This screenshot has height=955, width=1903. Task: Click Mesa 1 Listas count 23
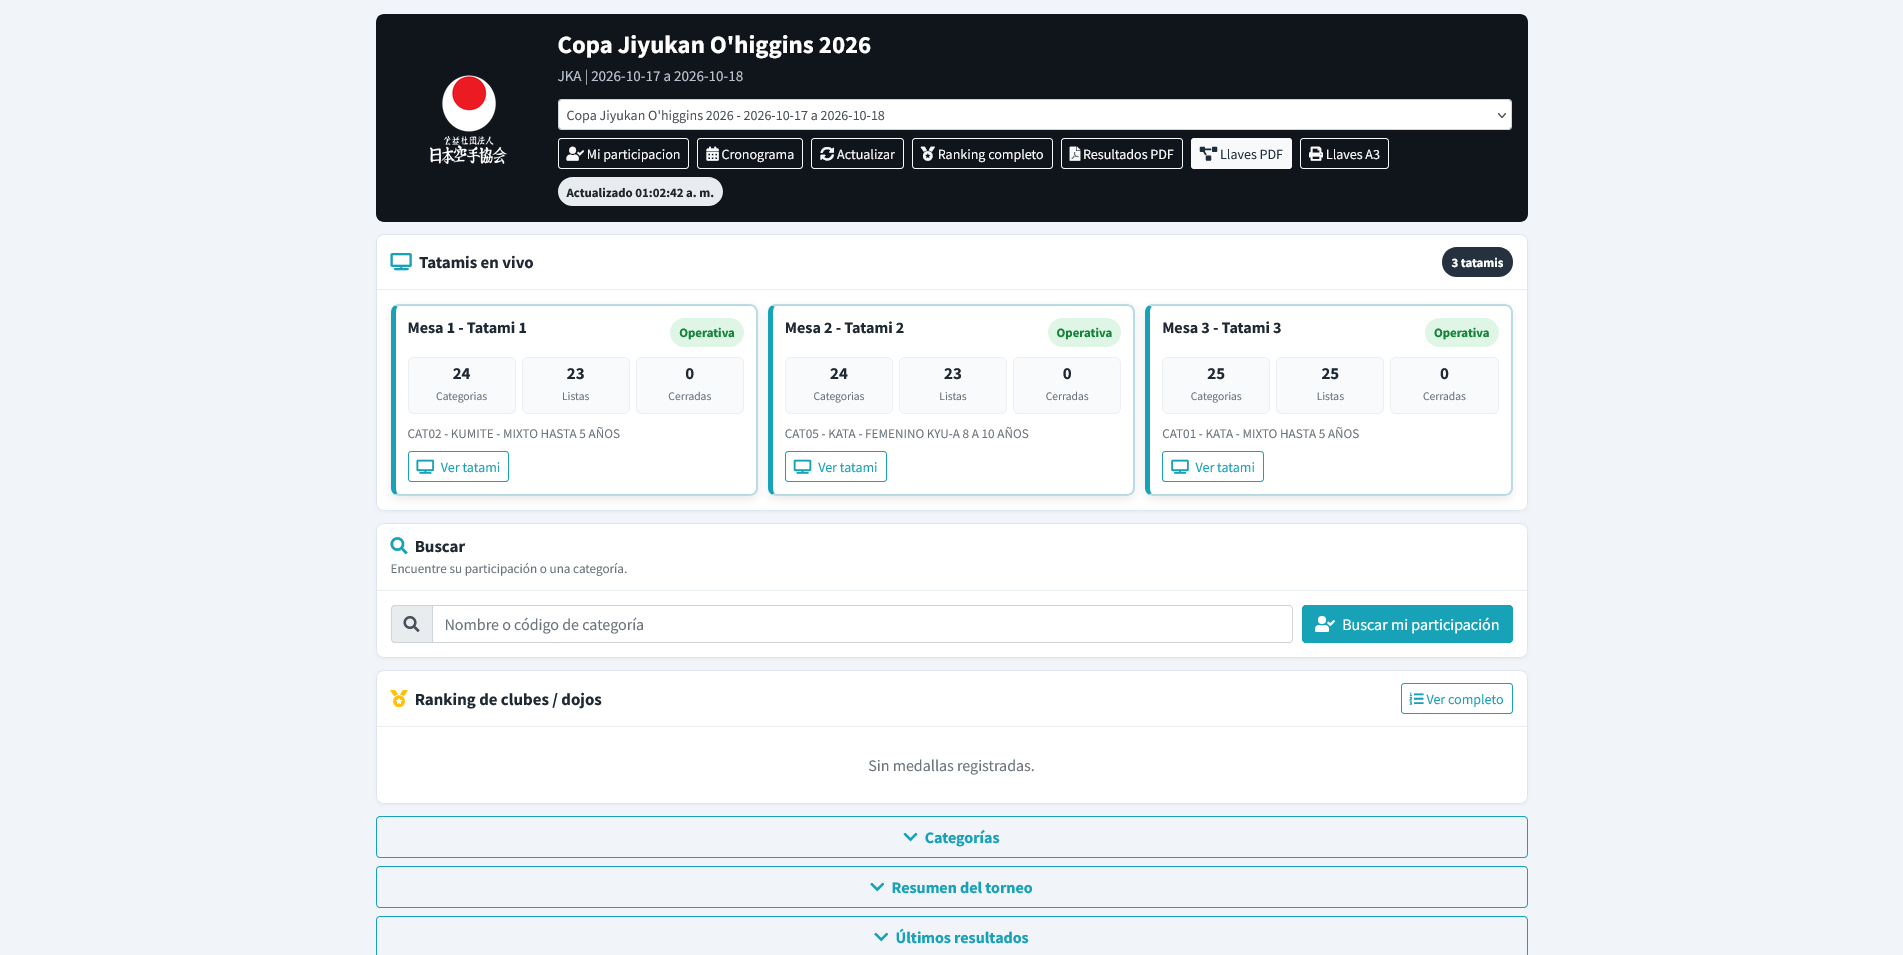point(575,385)
